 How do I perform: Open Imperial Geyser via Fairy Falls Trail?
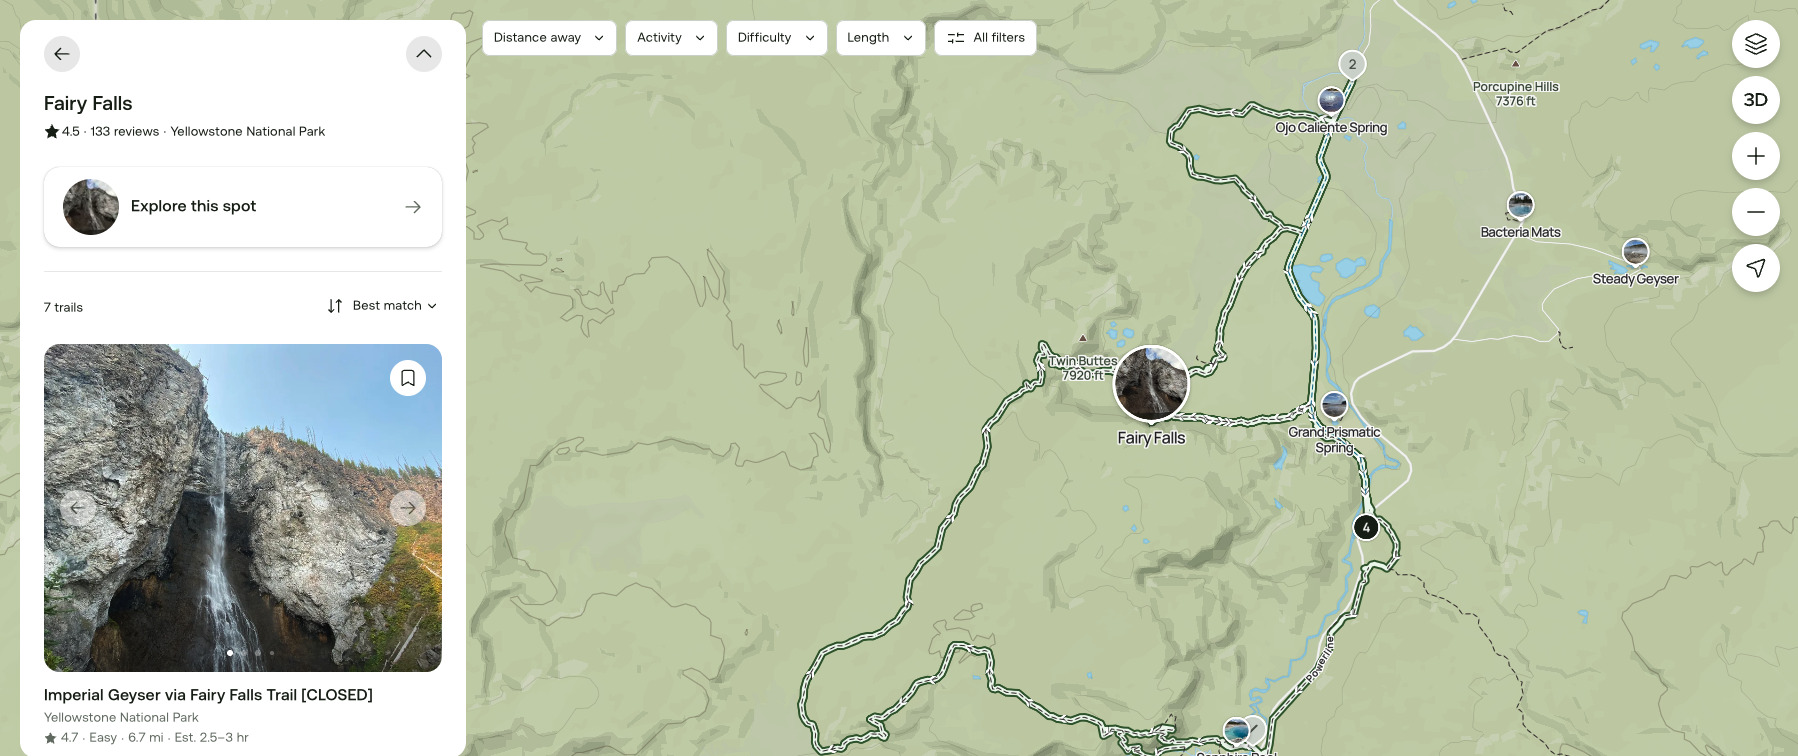click(x=208, y=695)
